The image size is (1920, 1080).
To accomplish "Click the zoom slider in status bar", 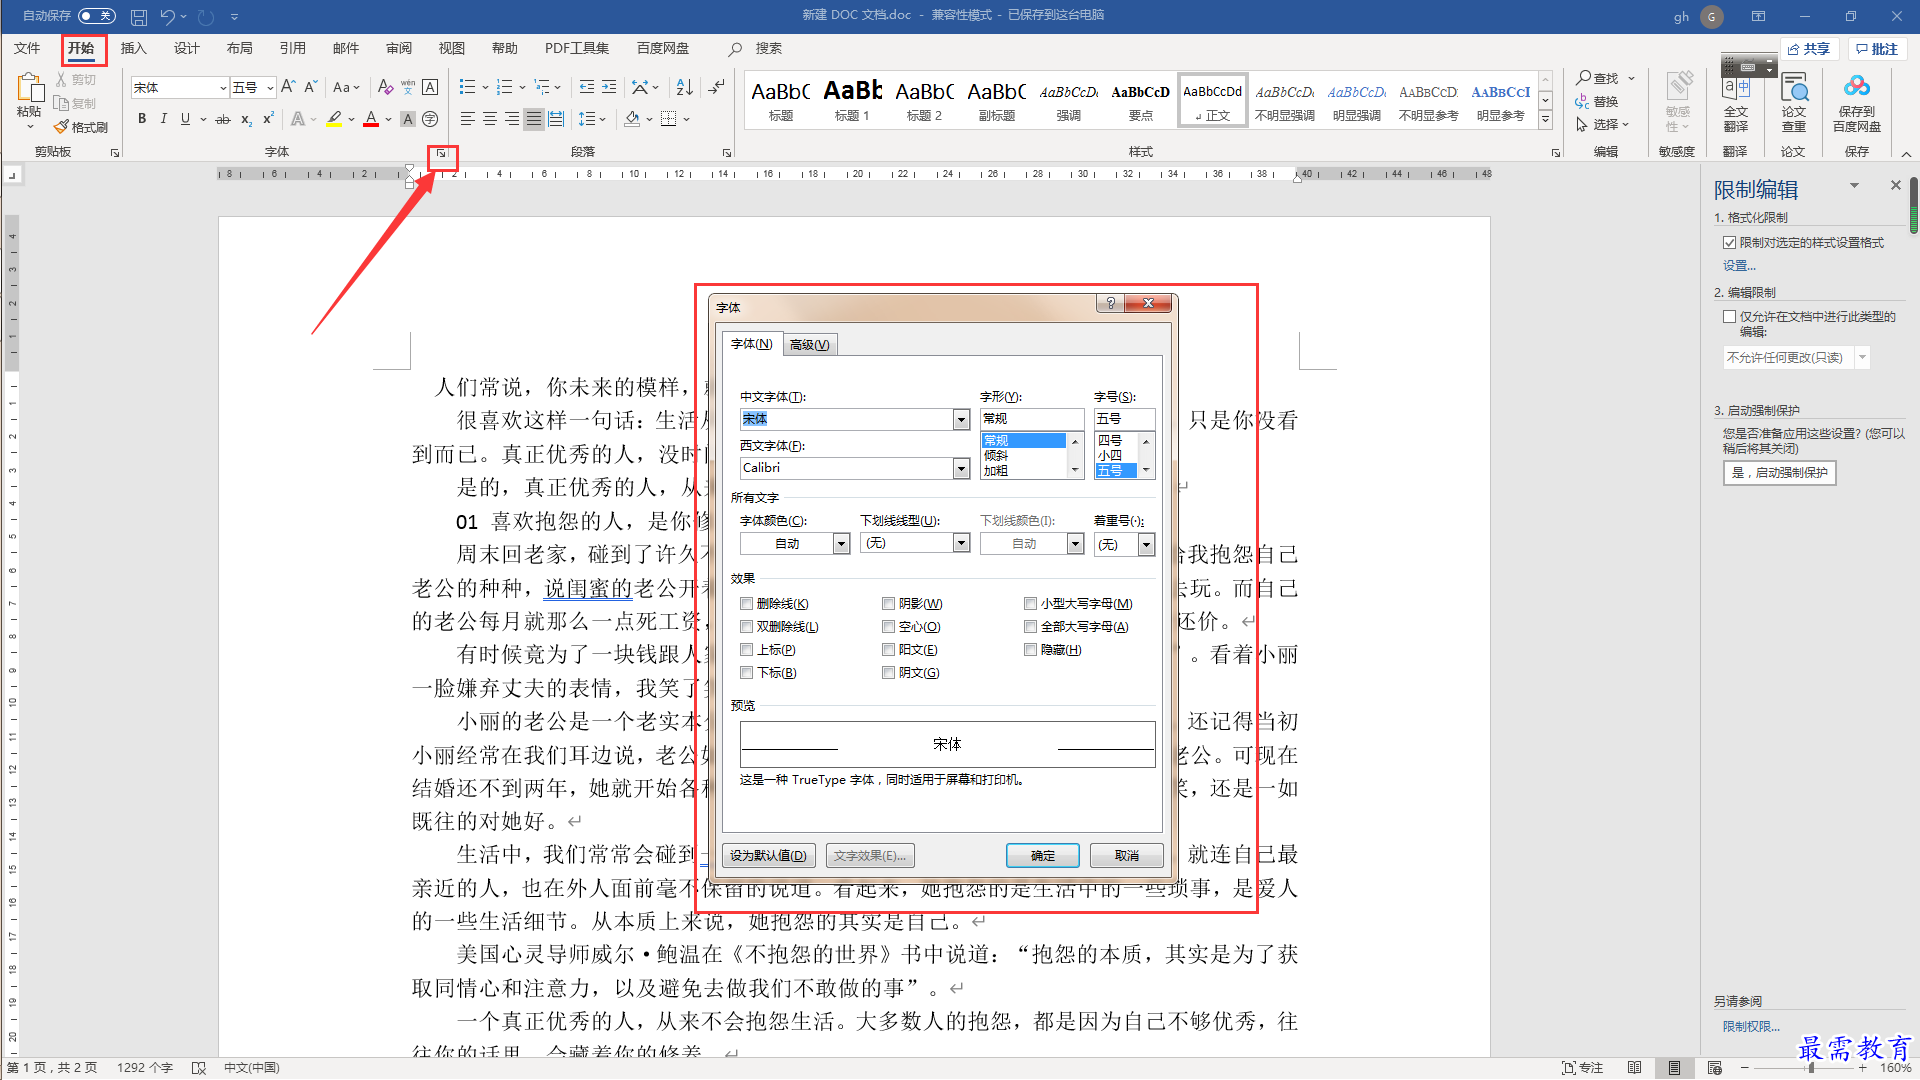I will click(x=1811, y=1068).
